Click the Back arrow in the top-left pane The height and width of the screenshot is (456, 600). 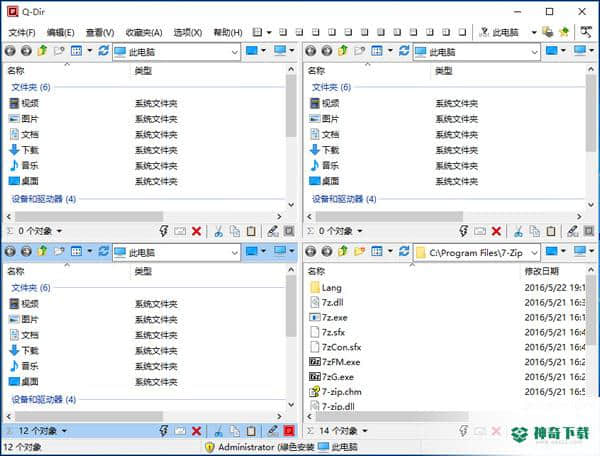(10, 51)
